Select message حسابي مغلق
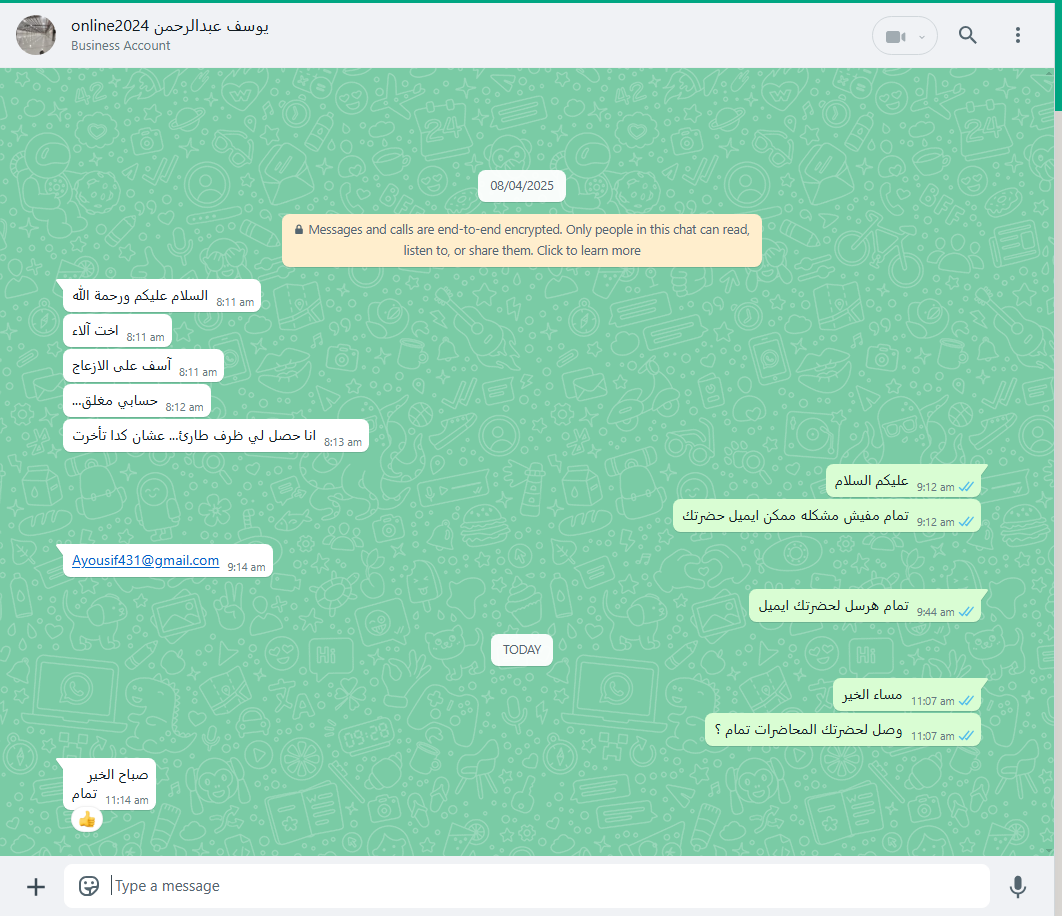 click(137, 401)
